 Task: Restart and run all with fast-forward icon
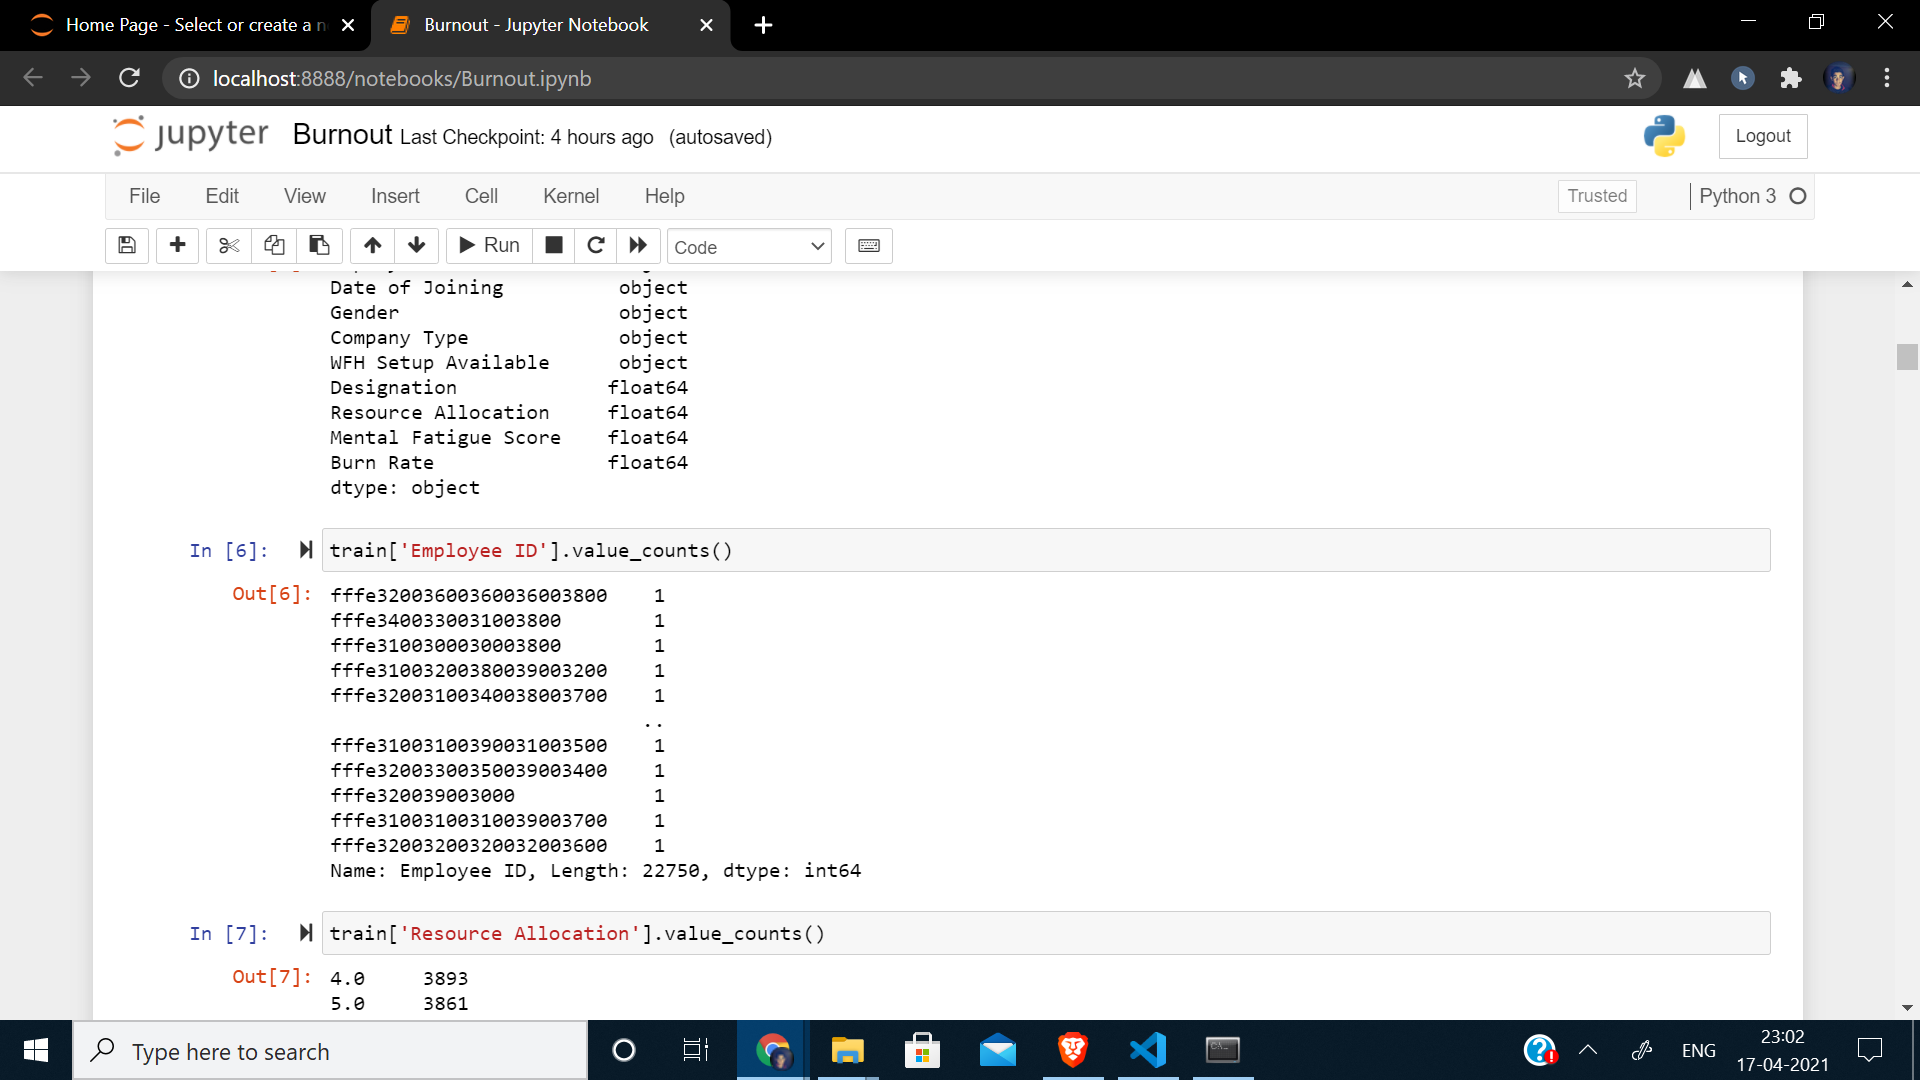click(638, 246)
